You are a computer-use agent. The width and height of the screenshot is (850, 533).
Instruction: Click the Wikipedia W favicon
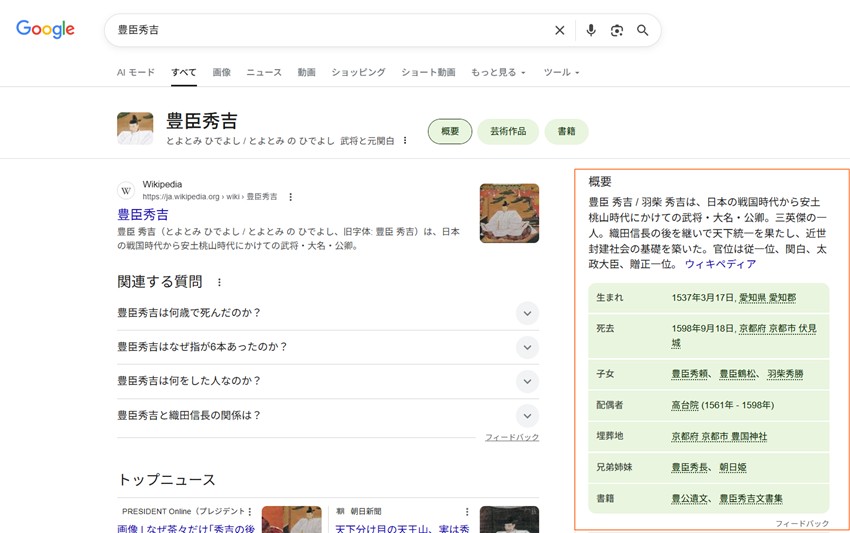click(126, 190)
